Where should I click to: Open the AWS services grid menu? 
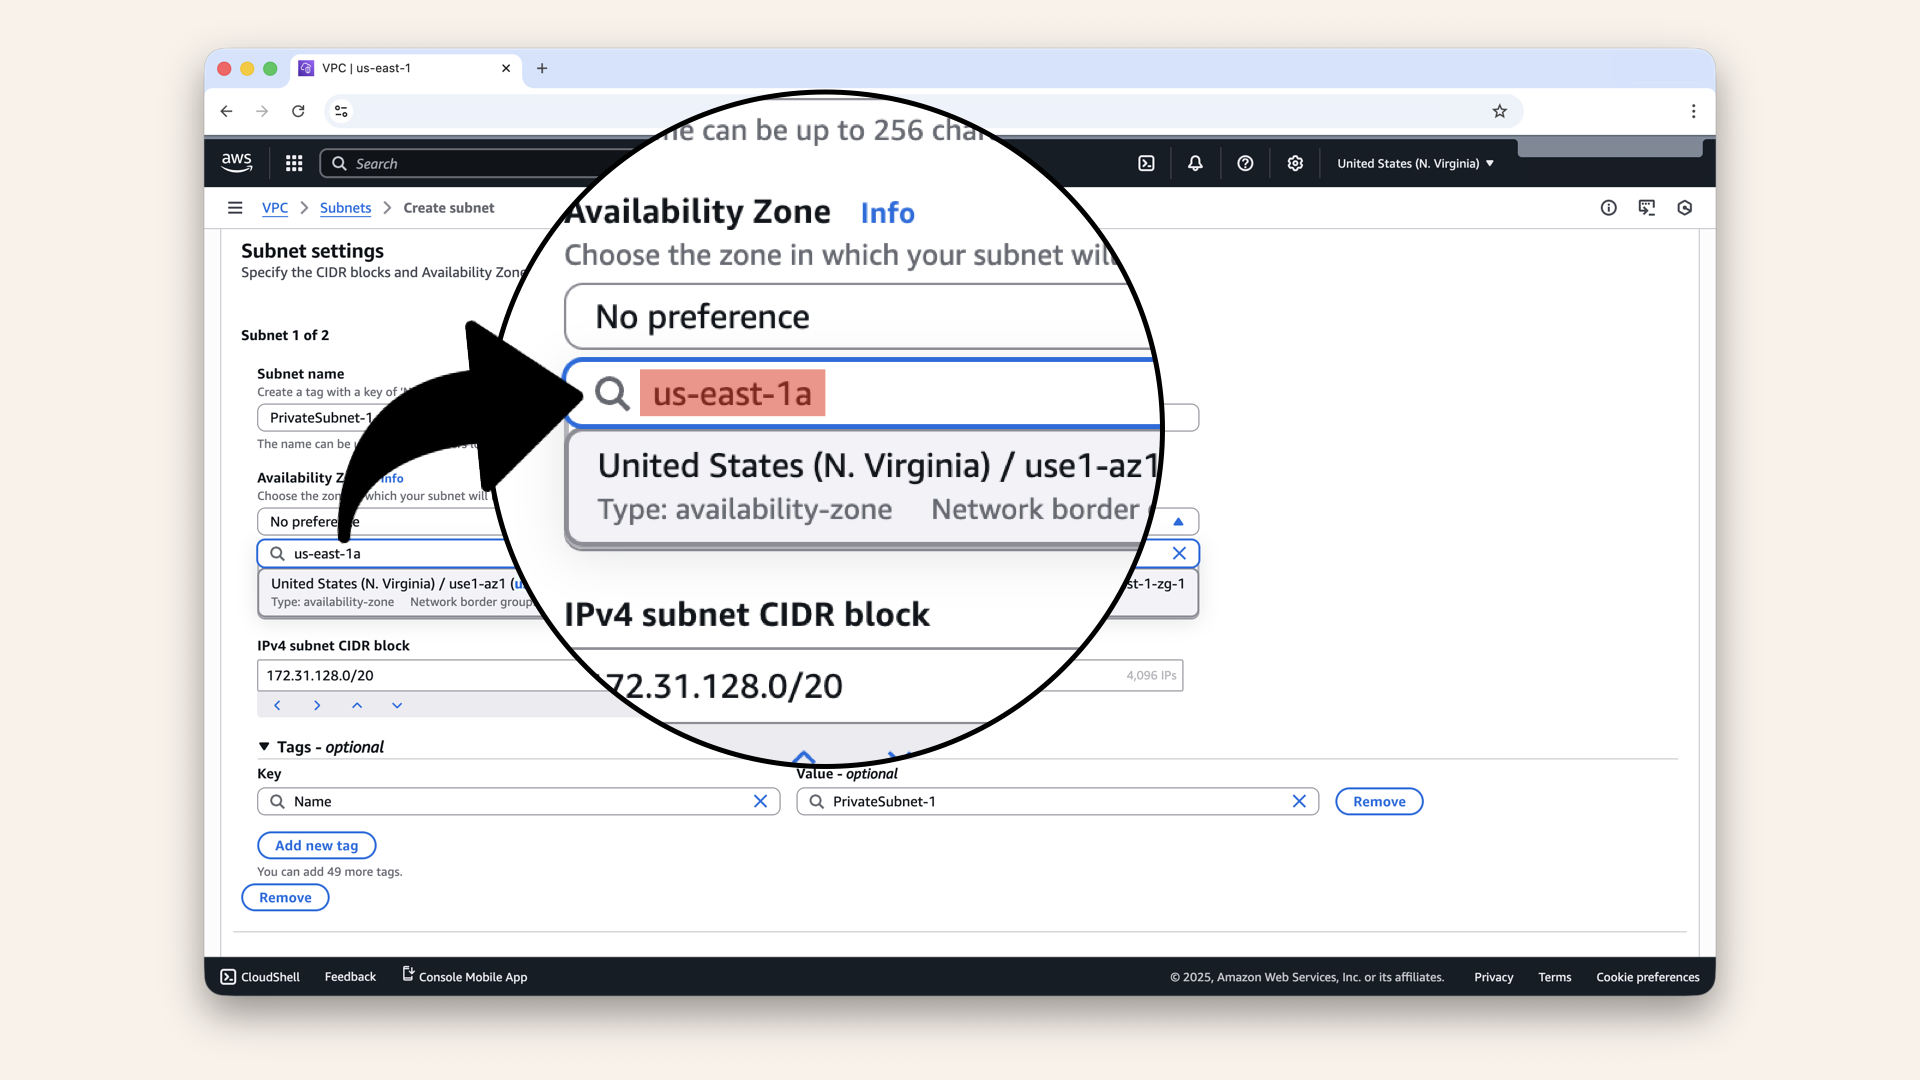[293, 162]
